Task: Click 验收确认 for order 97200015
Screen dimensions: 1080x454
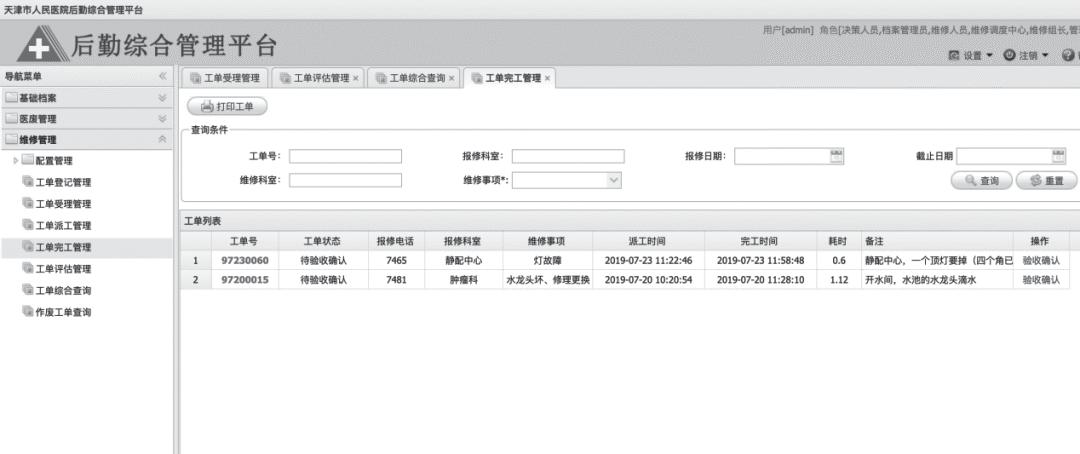Action: click(x=1041, y=280)
